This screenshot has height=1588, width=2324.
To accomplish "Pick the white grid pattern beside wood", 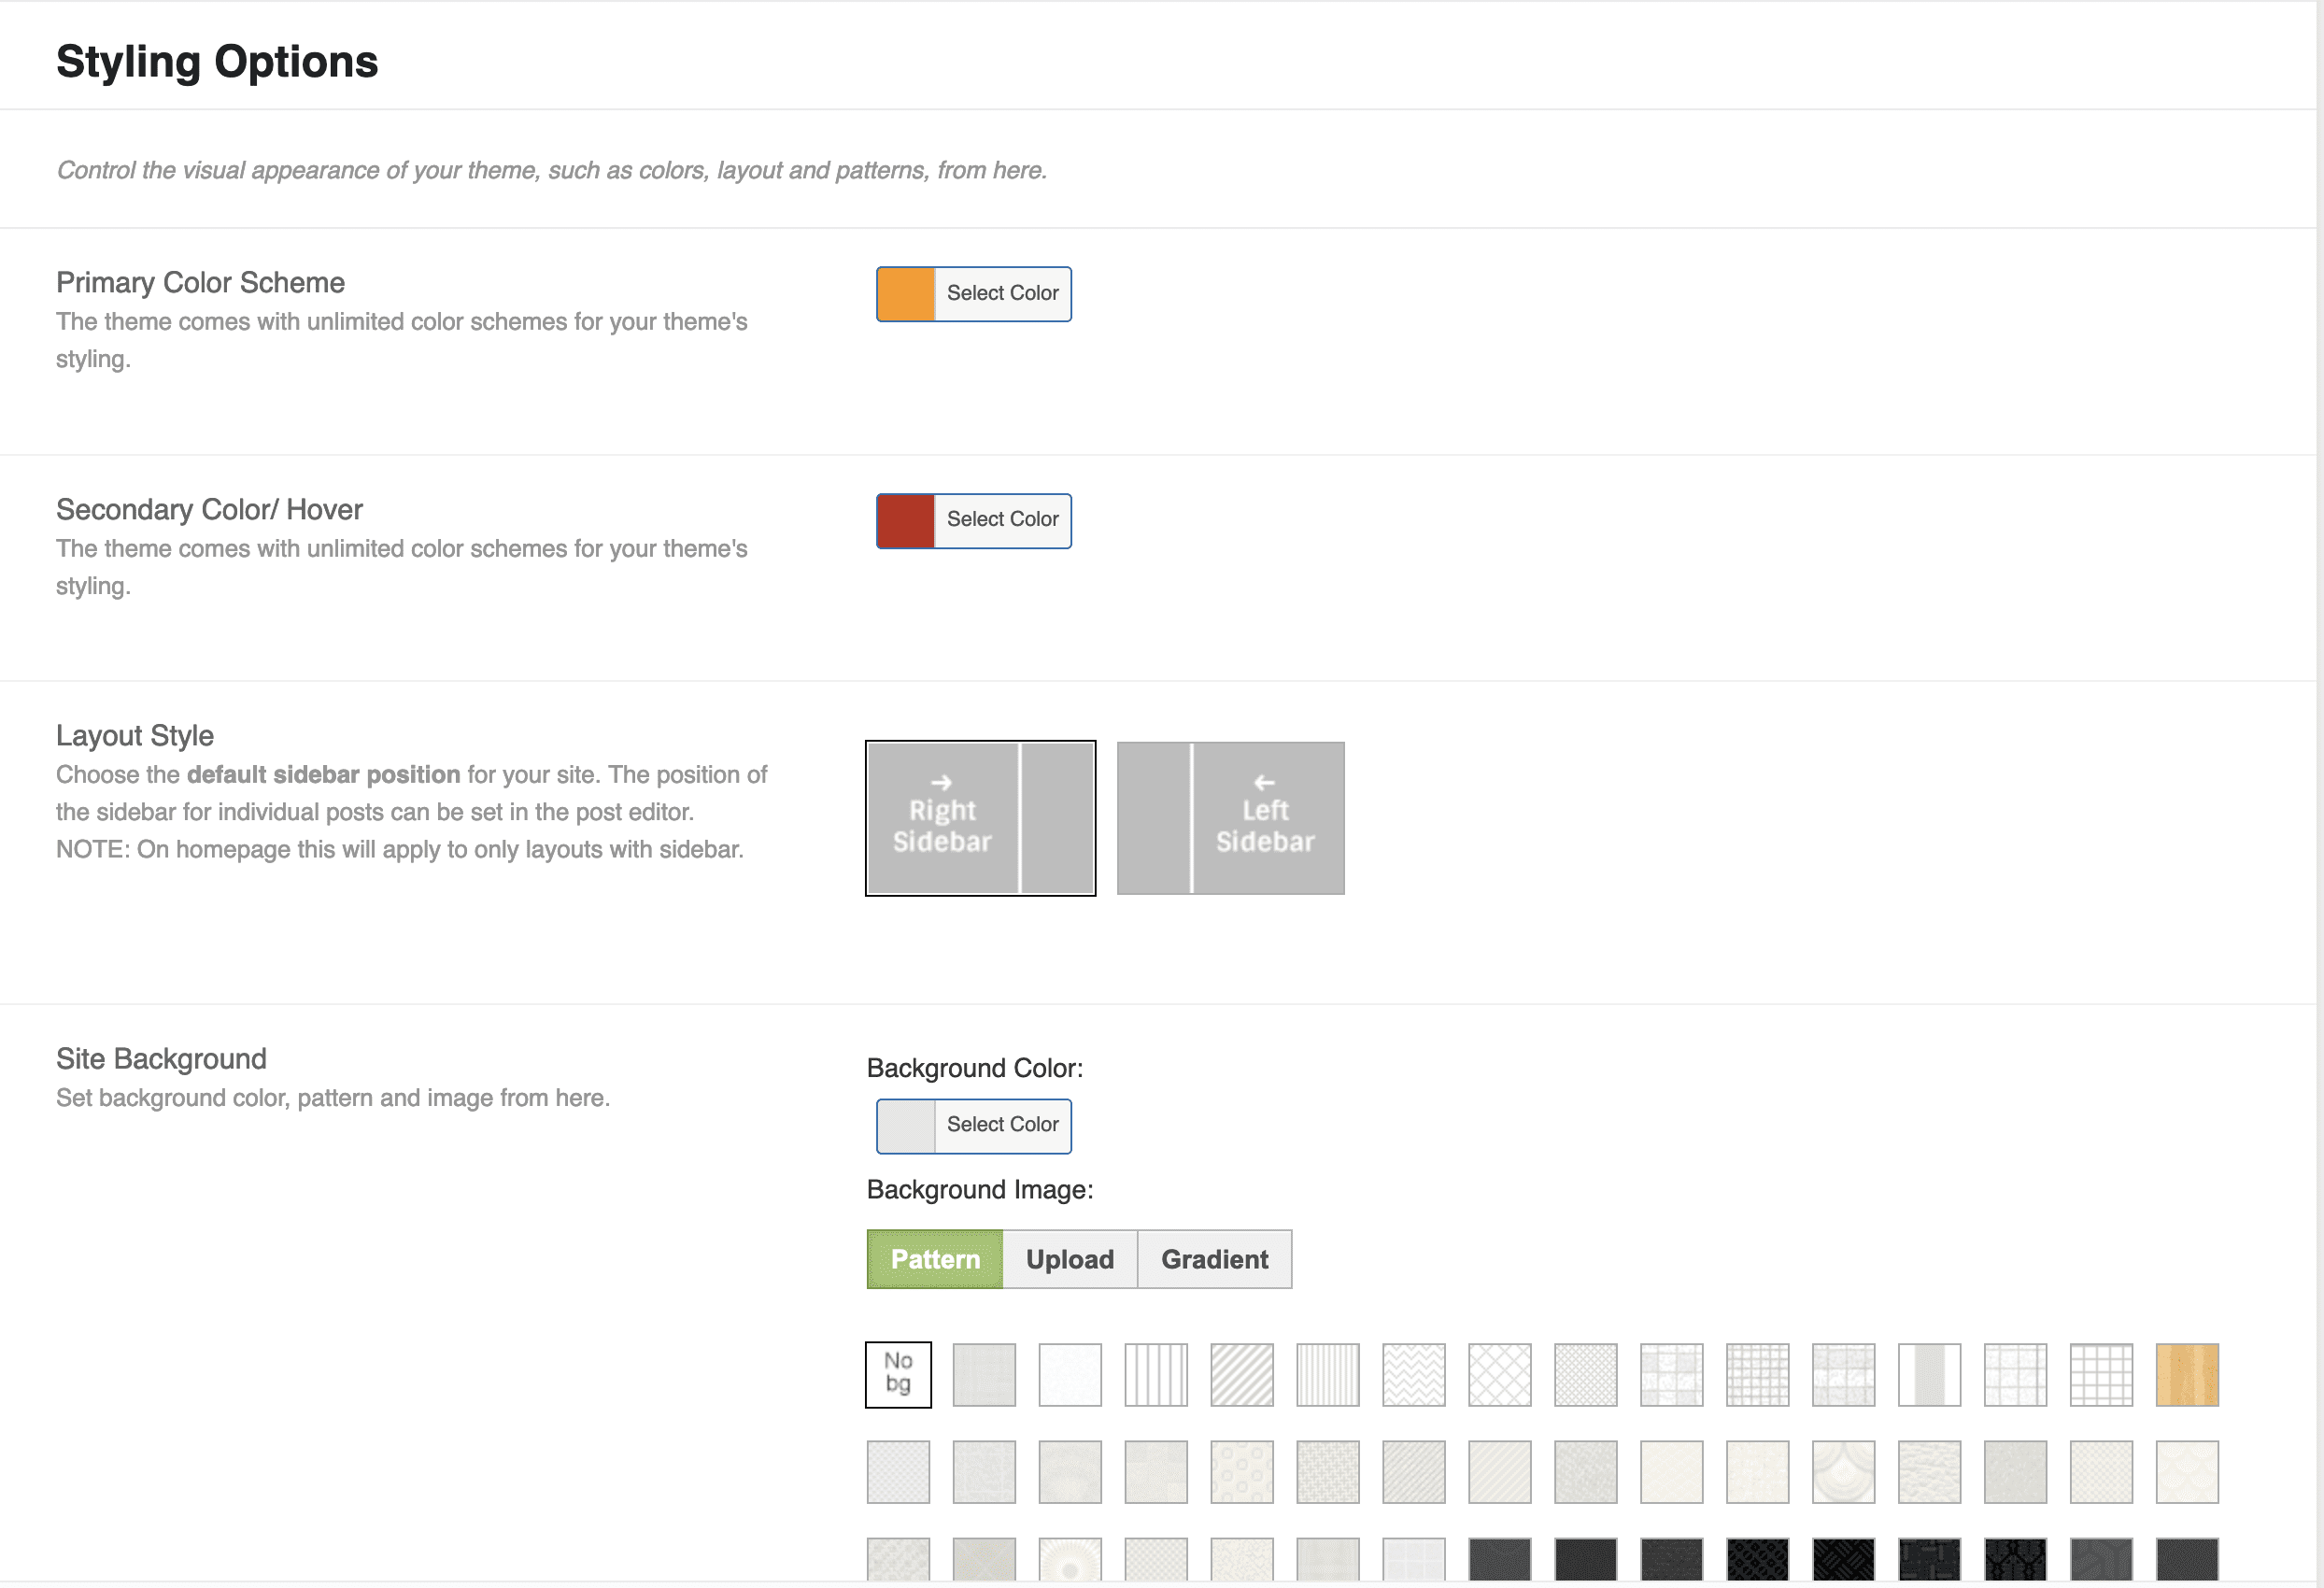I will (x=2101, y=1374).
